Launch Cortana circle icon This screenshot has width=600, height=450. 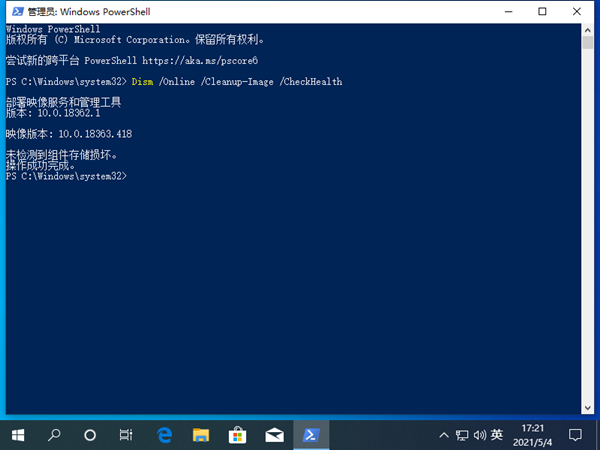[90, 435]
